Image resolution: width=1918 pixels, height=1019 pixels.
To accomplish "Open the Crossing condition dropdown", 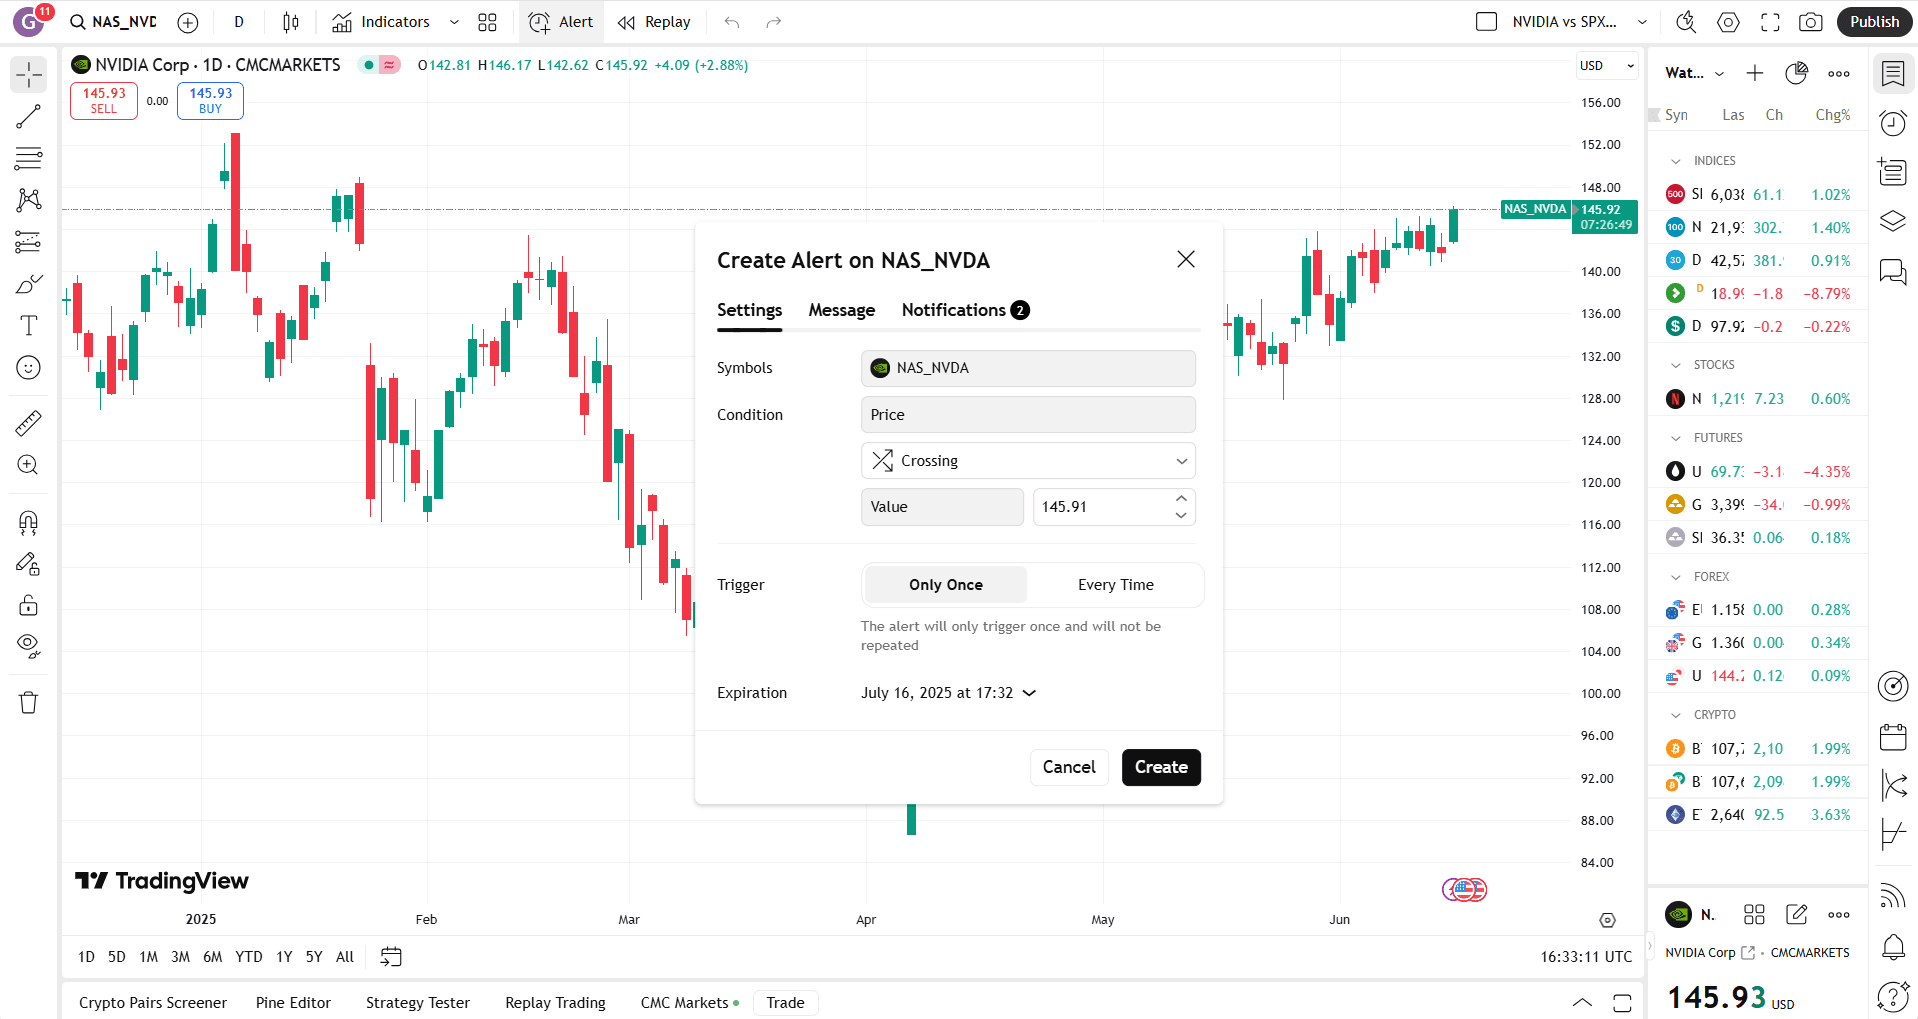I will coord(1027,461).
